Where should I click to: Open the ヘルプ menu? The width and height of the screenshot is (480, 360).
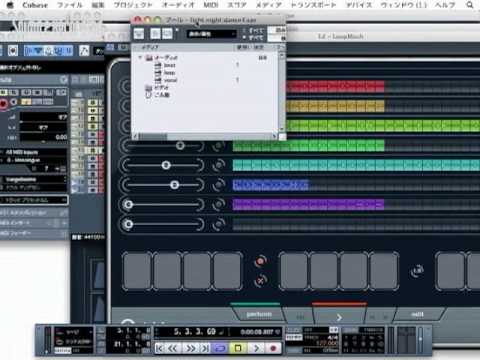coord(445,5)
